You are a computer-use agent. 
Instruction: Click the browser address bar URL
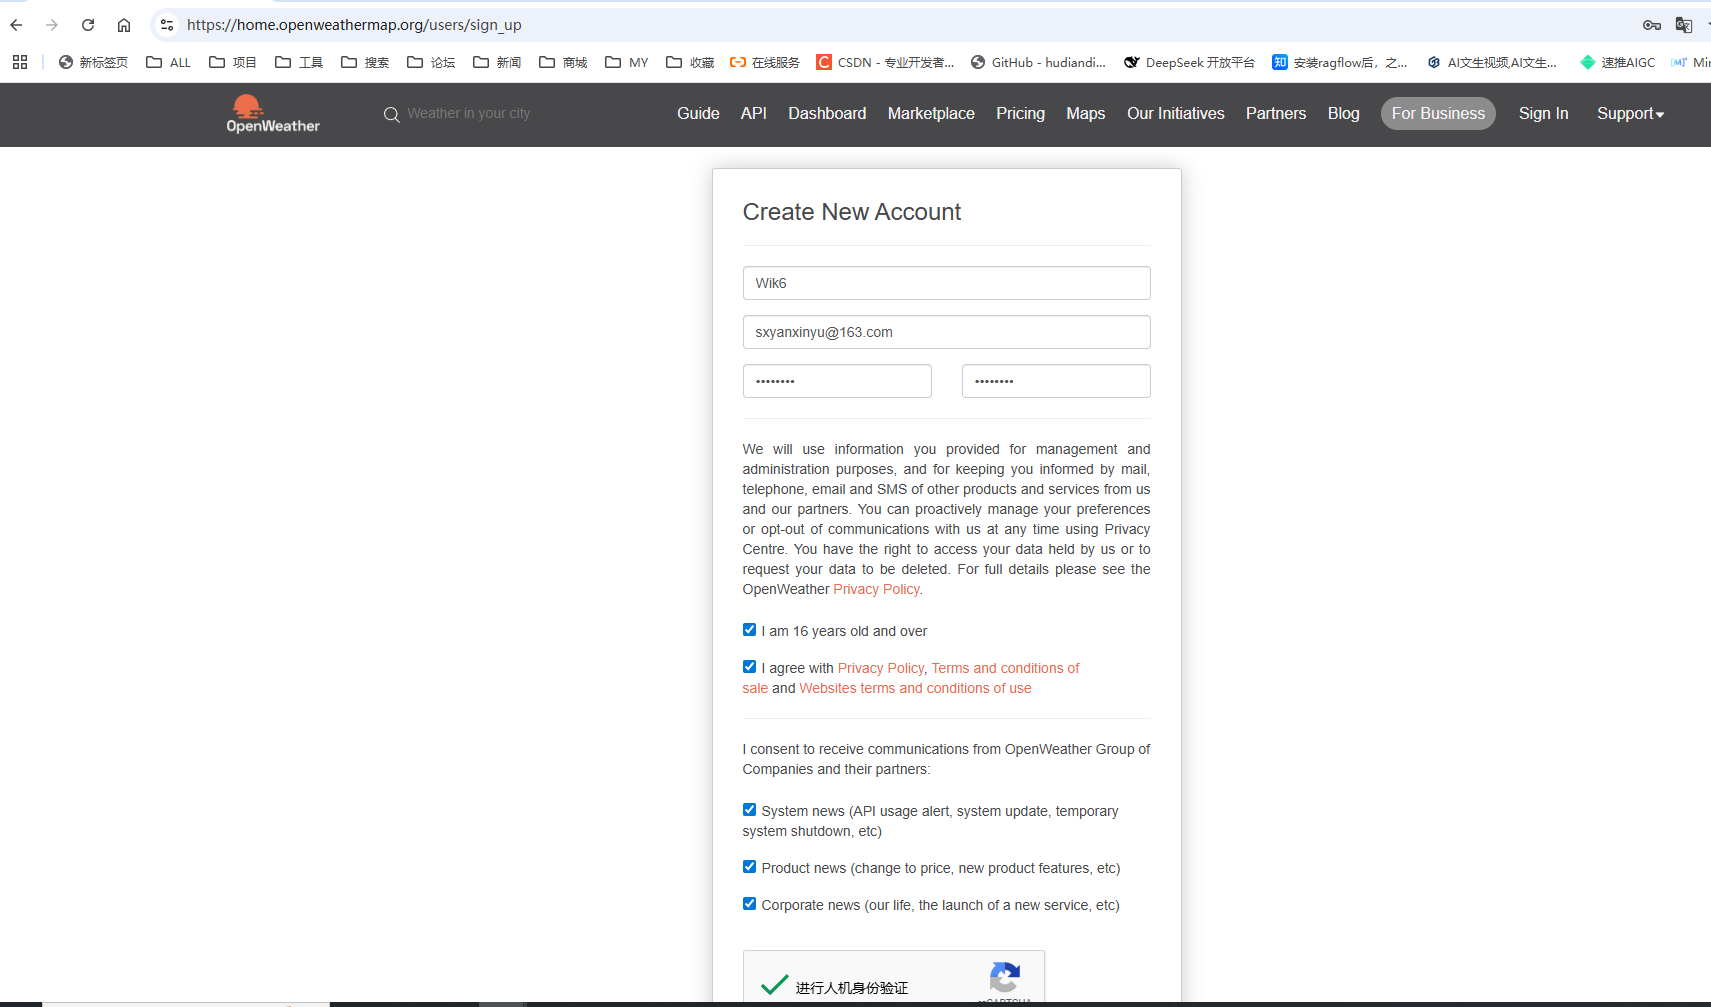click(354, 25)
